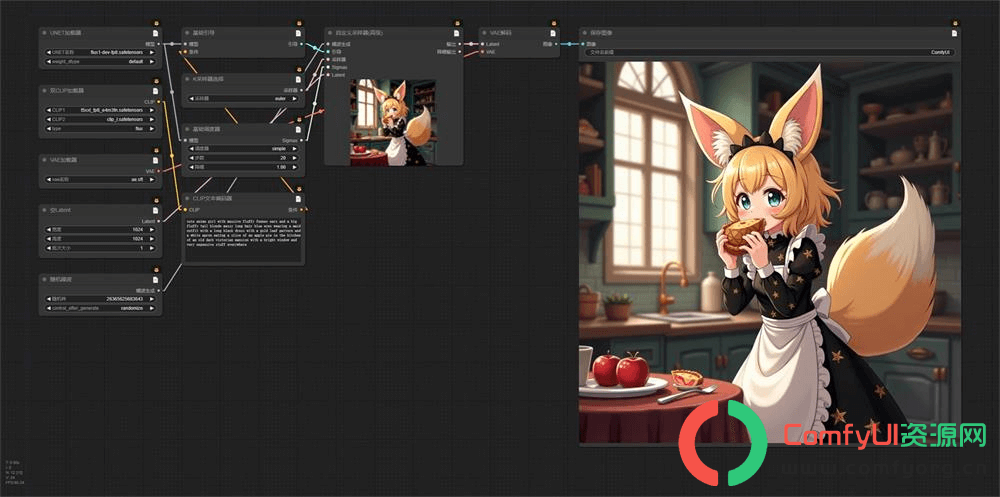
Task: Click the orange badge icon above the 自定义采样器 node
Action: coord(458,23)
